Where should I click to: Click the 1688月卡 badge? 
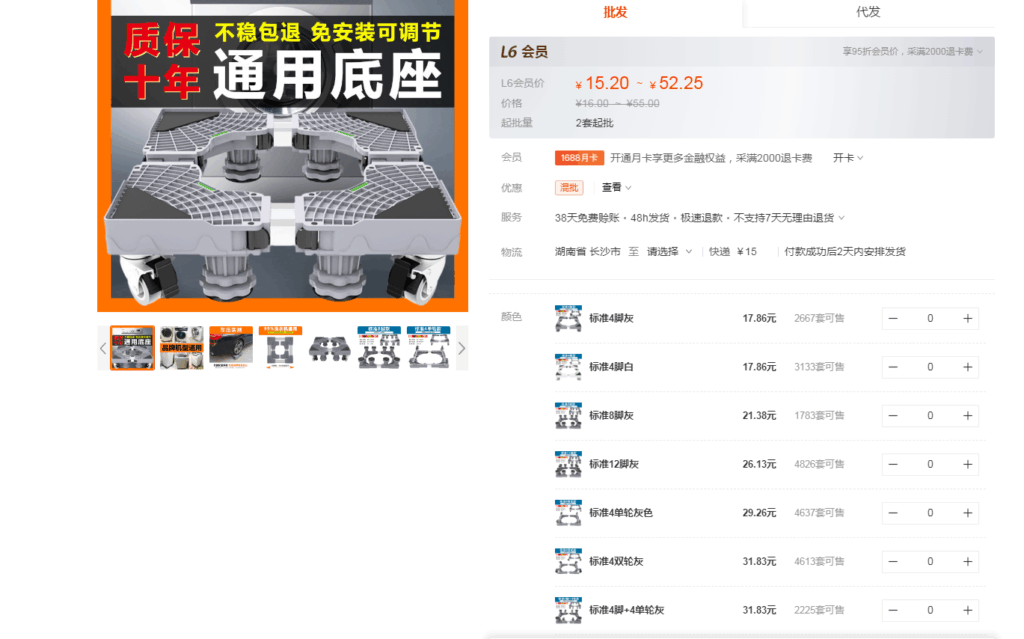click(x=579, y=158)
